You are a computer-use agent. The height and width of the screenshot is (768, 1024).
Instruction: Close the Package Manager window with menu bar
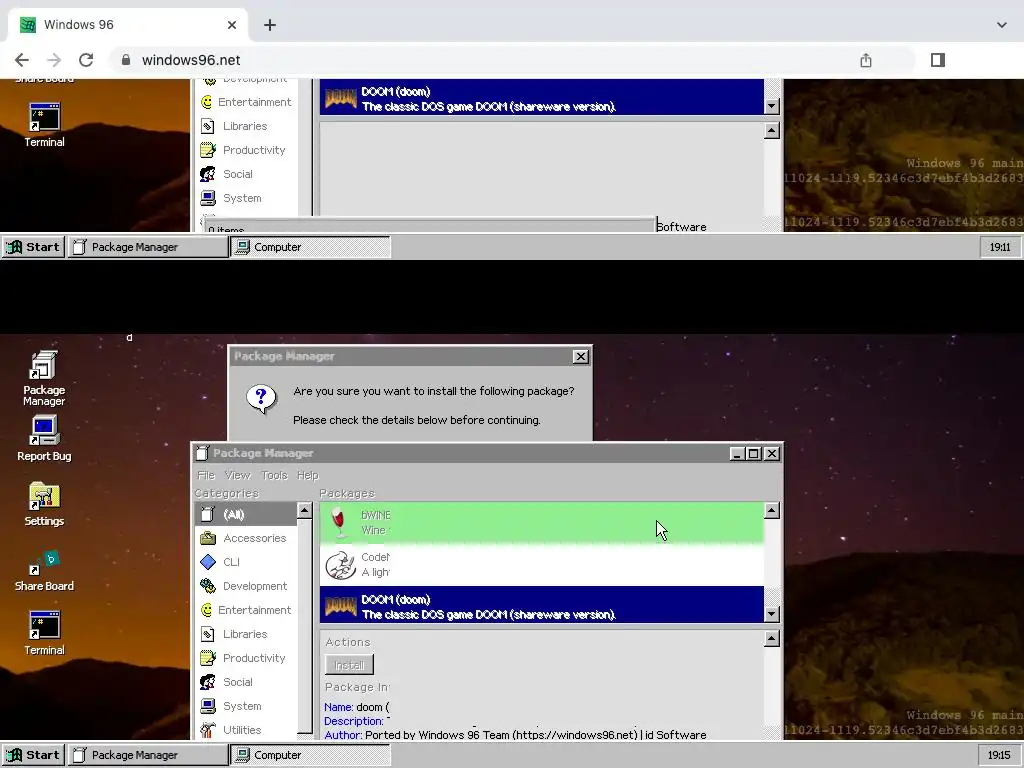(772, 453)
